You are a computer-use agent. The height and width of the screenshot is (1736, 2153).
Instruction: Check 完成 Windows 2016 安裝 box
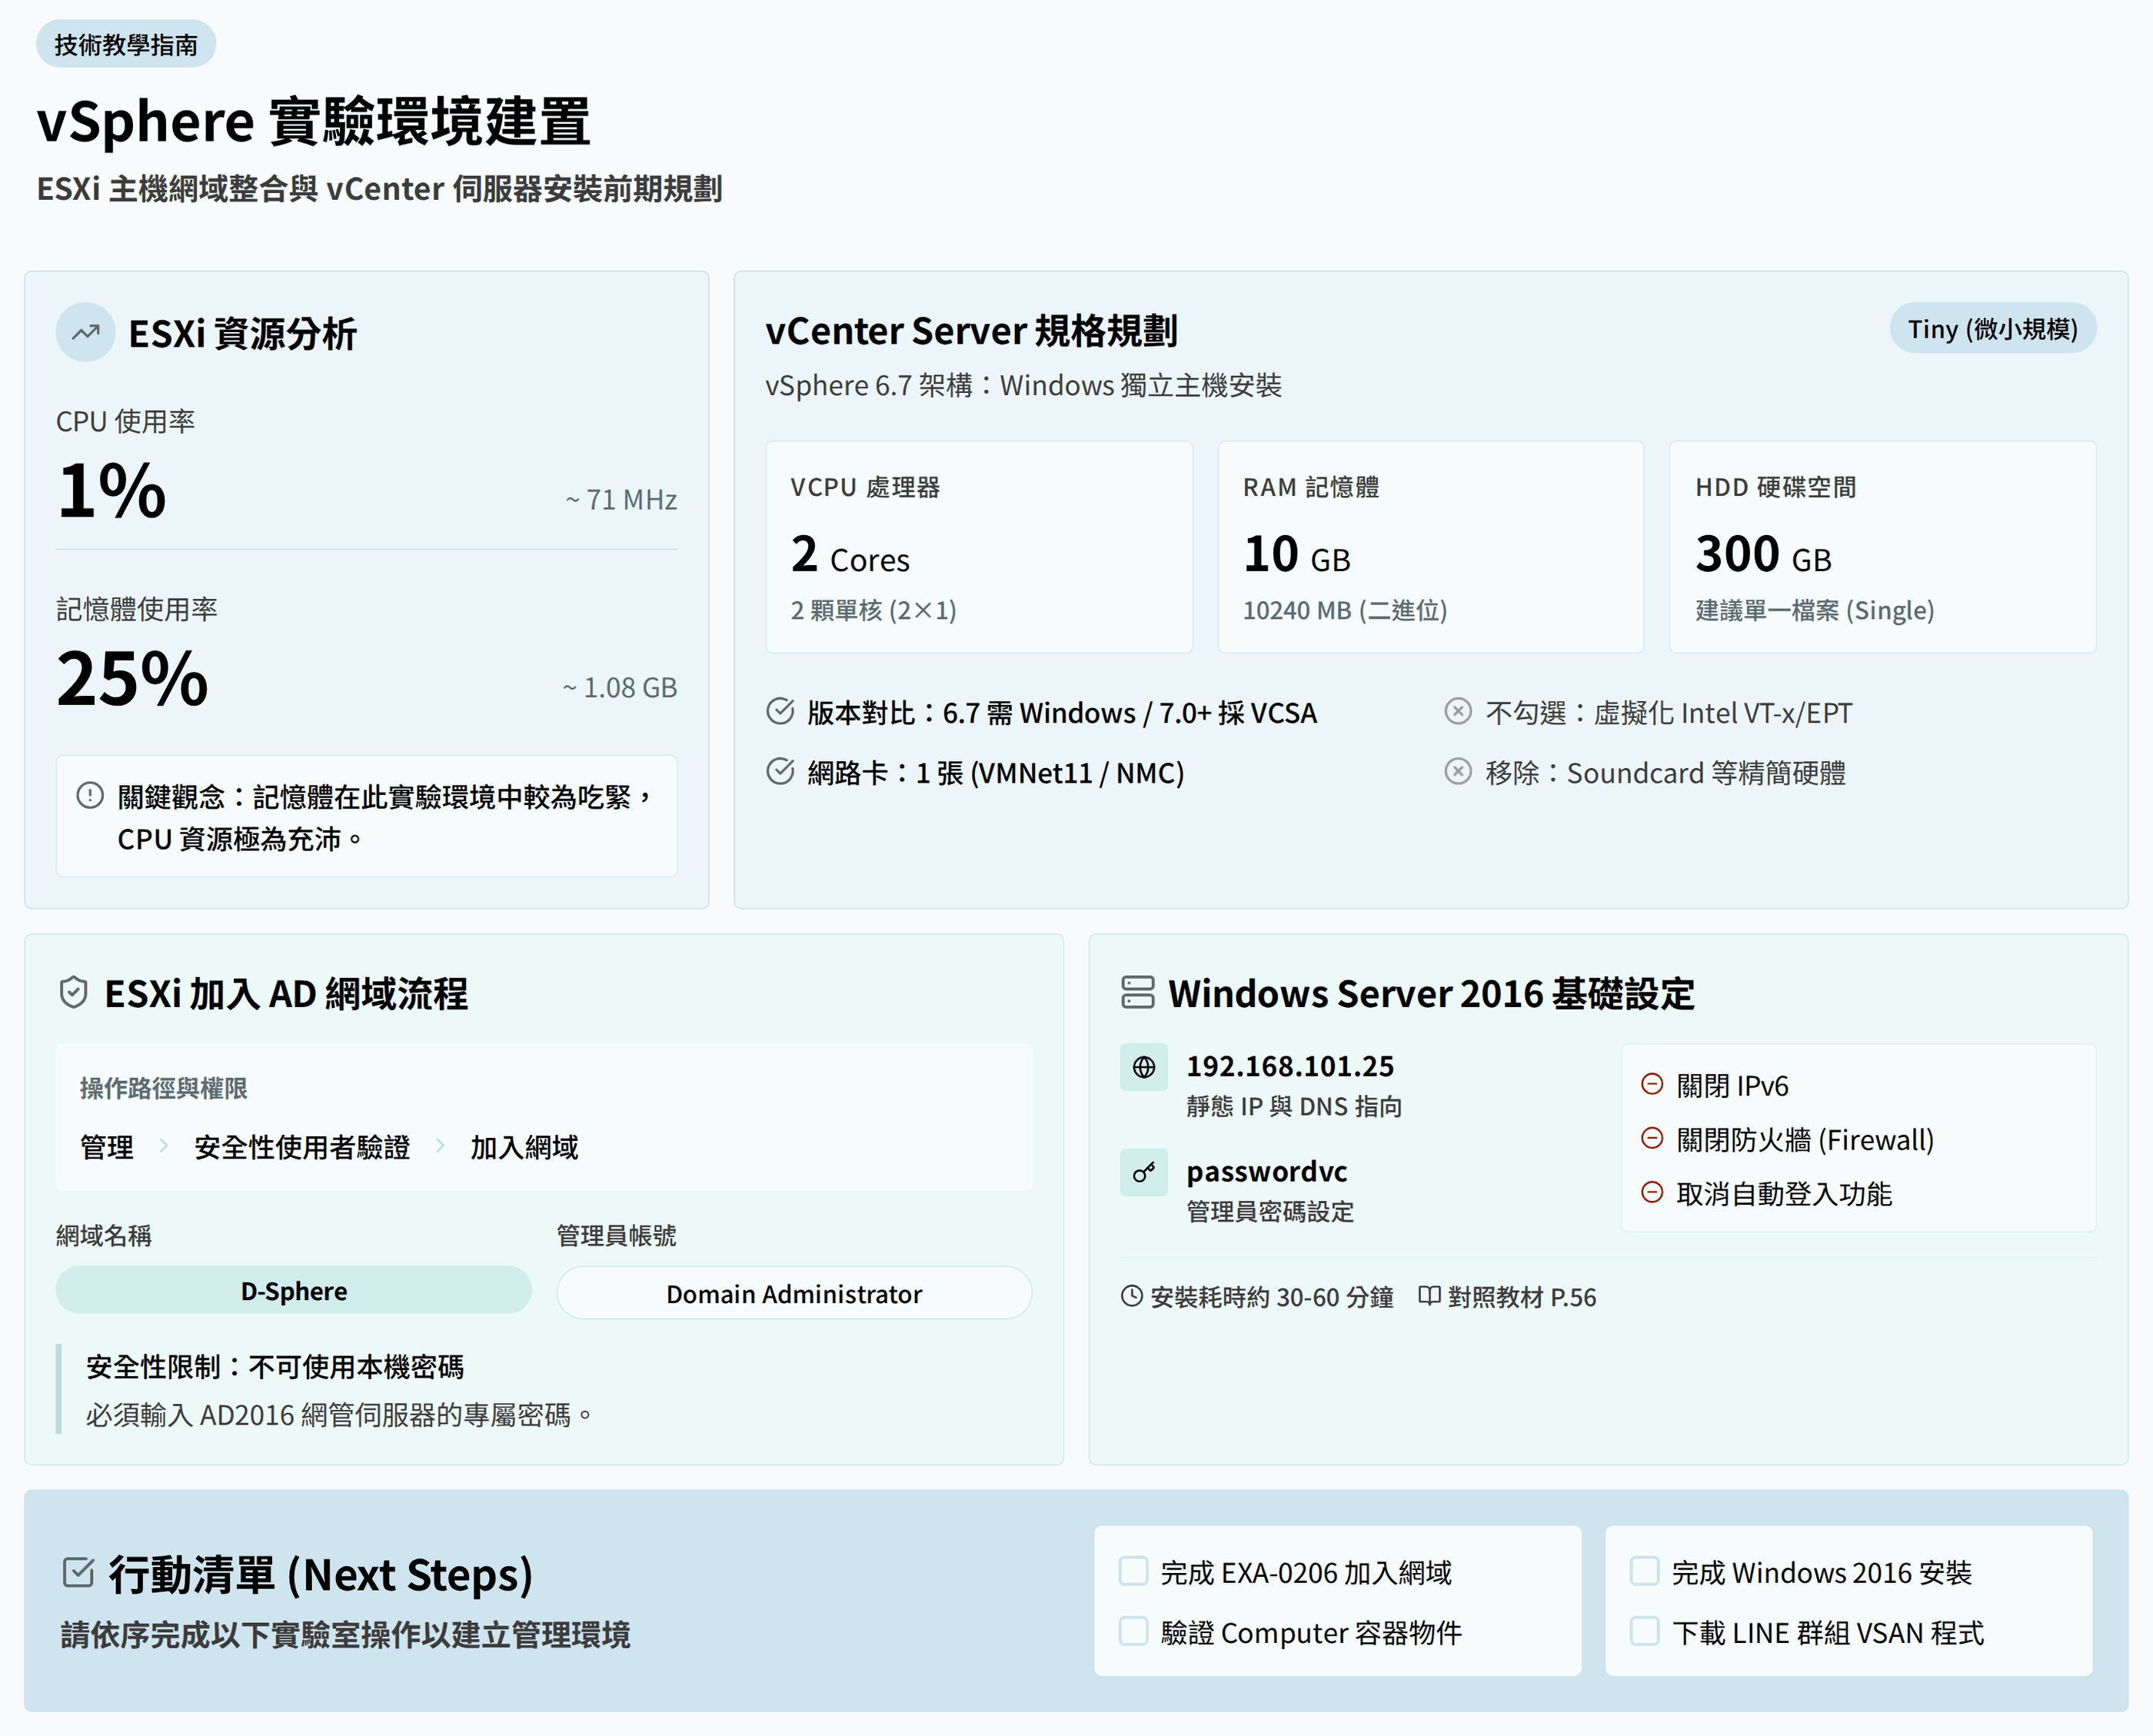click(1644, 1571)
